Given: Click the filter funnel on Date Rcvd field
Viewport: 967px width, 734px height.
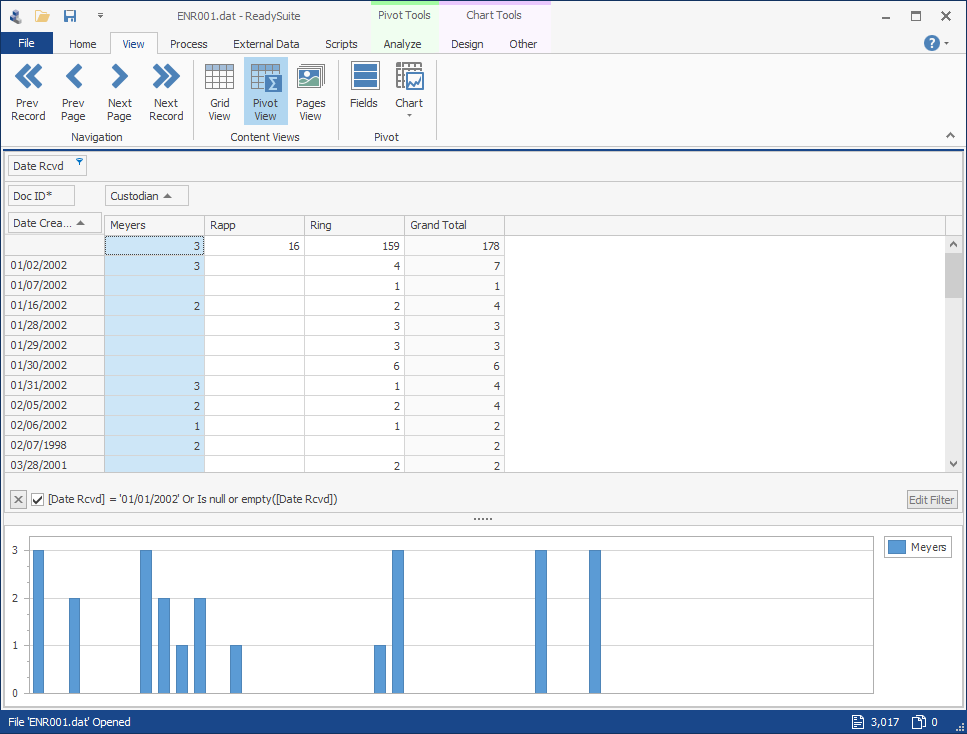Looking at the screenshot, I should pyautogui.click(x=78, y=161).
